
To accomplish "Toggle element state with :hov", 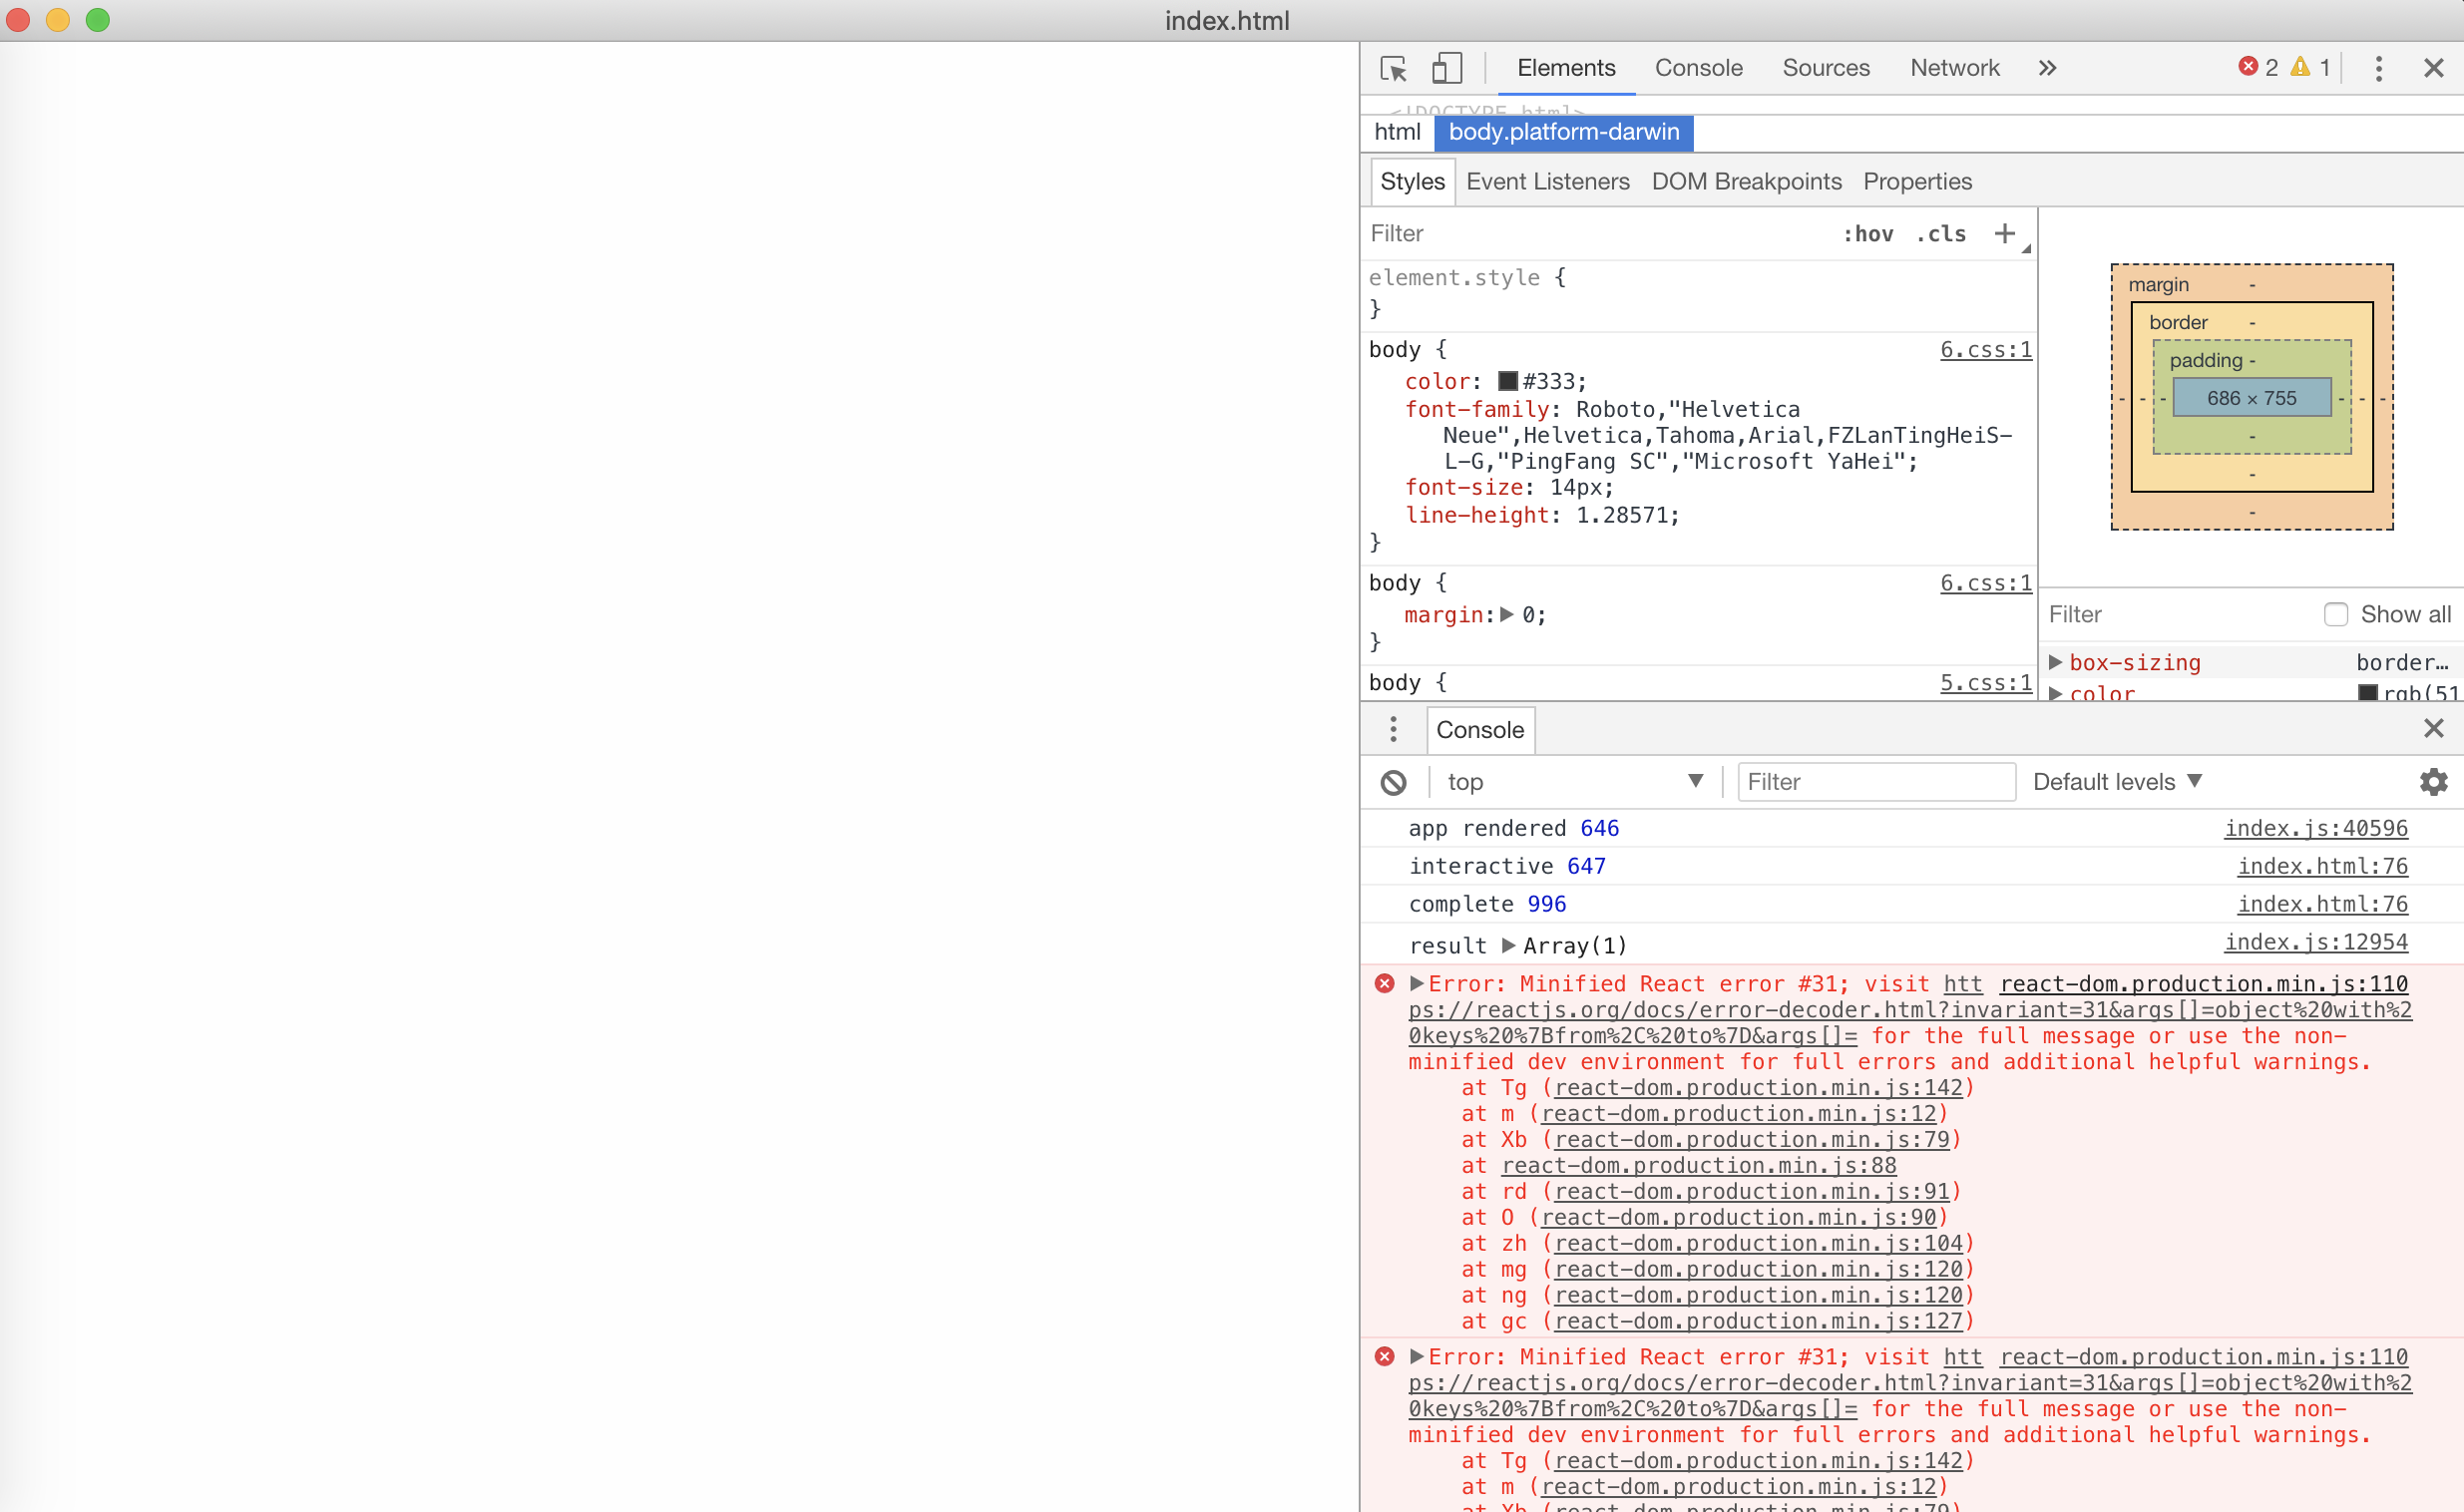I will (1868, 233).
